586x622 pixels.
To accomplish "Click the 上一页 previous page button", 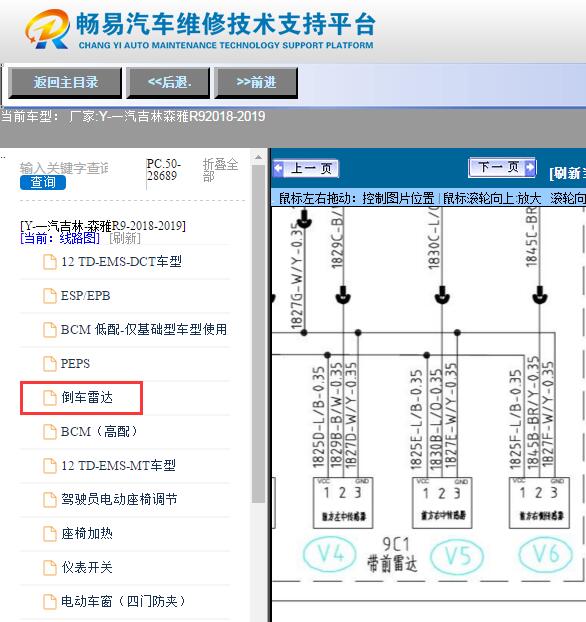I will pos(306,169).
